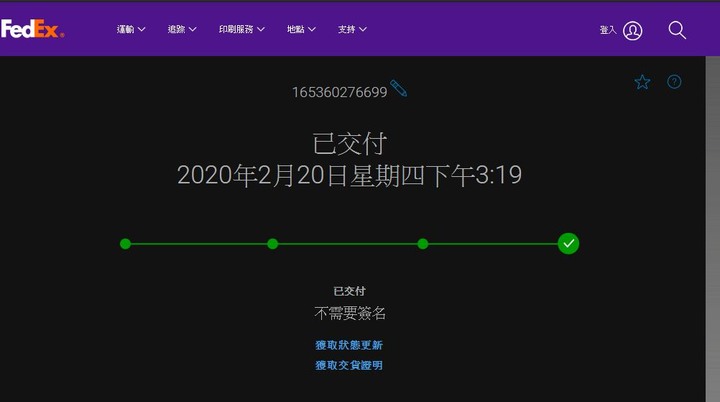Click delivery date 2020年2月20日星期四下午3:19
720x402 pixels.
[349, 176]
